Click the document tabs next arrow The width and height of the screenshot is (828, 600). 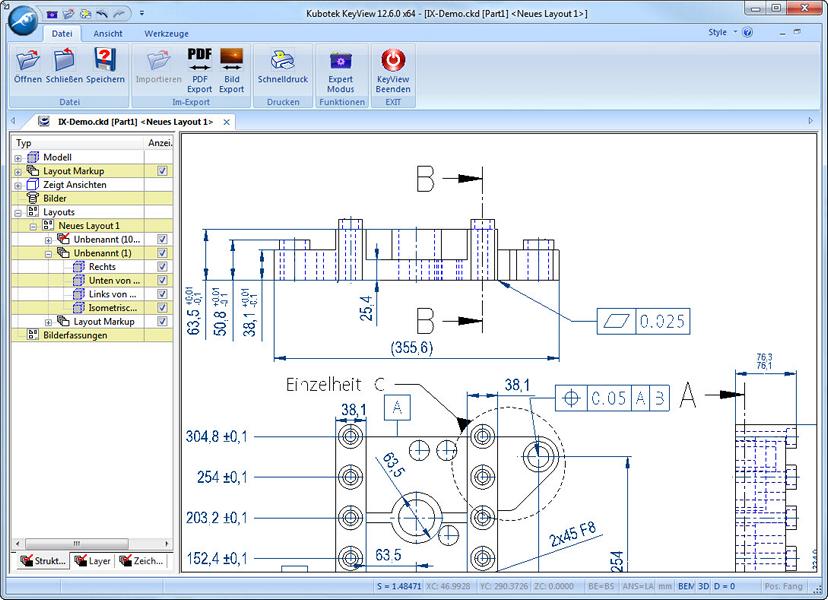pos(811,121)
